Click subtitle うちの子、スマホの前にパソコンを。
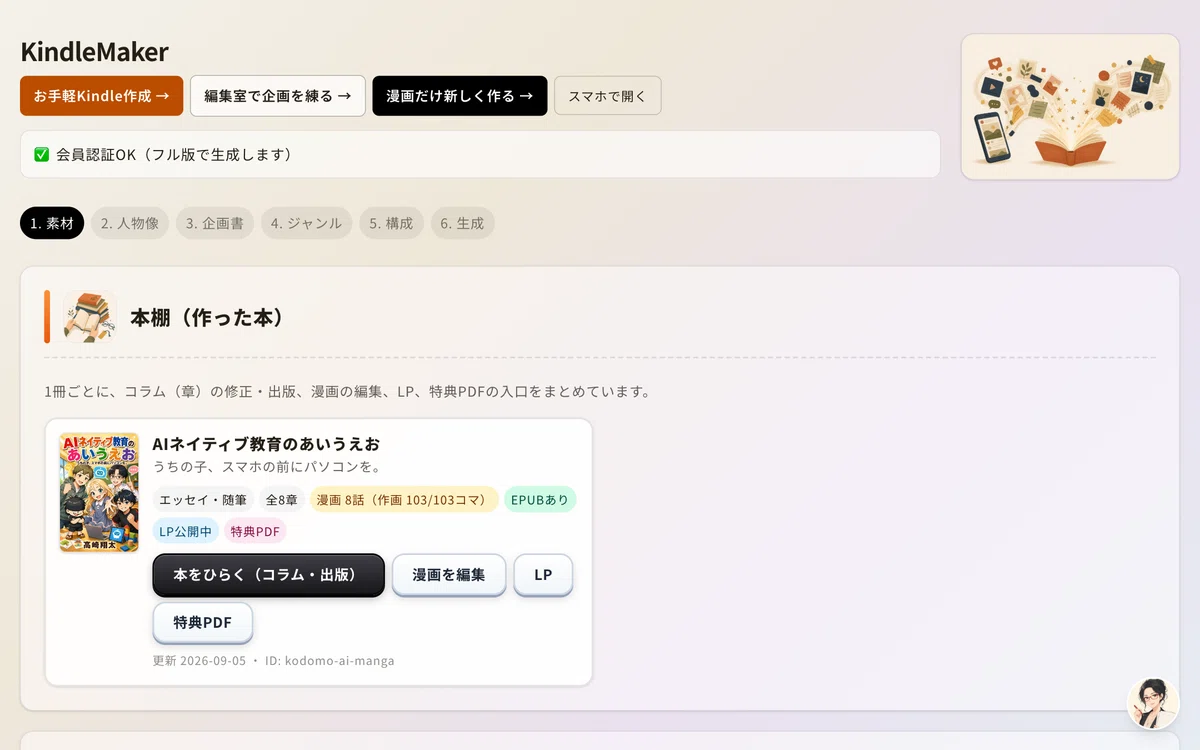 pyautogui.click(x=268, y=467)
